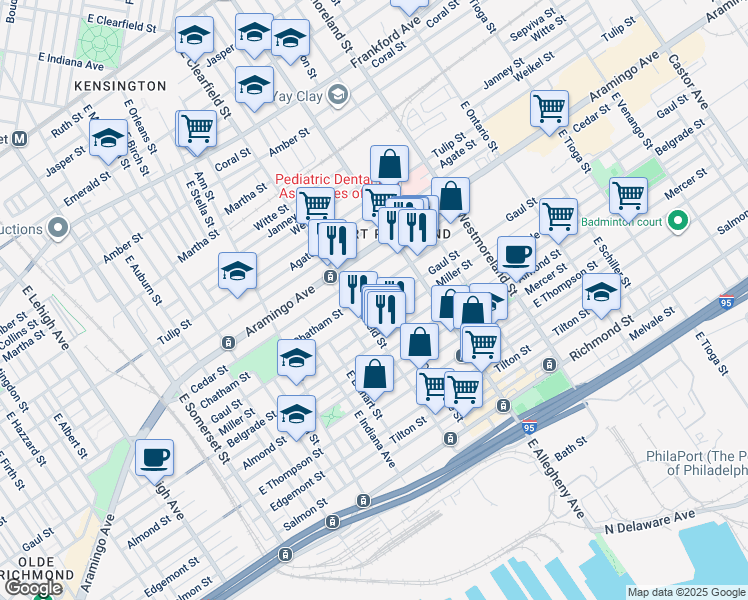Open the school marker near E Schiller St
The width and height of the screenshot is (748, 600).
[x=601, y=293]
